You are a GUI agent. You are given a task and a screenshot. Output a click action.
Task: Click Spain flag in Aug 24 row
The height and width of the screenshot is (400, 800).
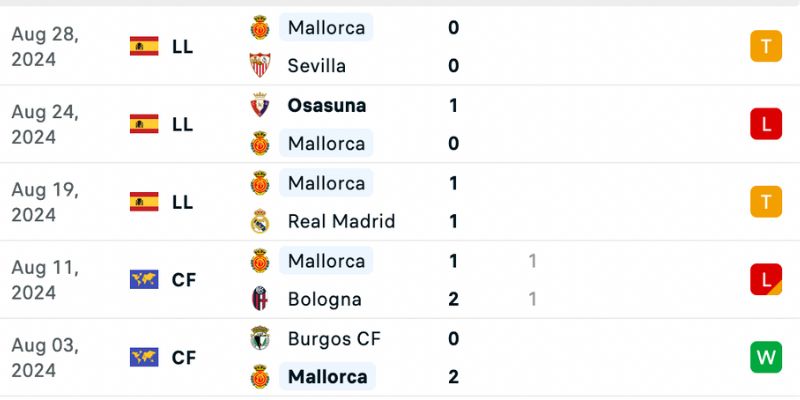(144, 124)
